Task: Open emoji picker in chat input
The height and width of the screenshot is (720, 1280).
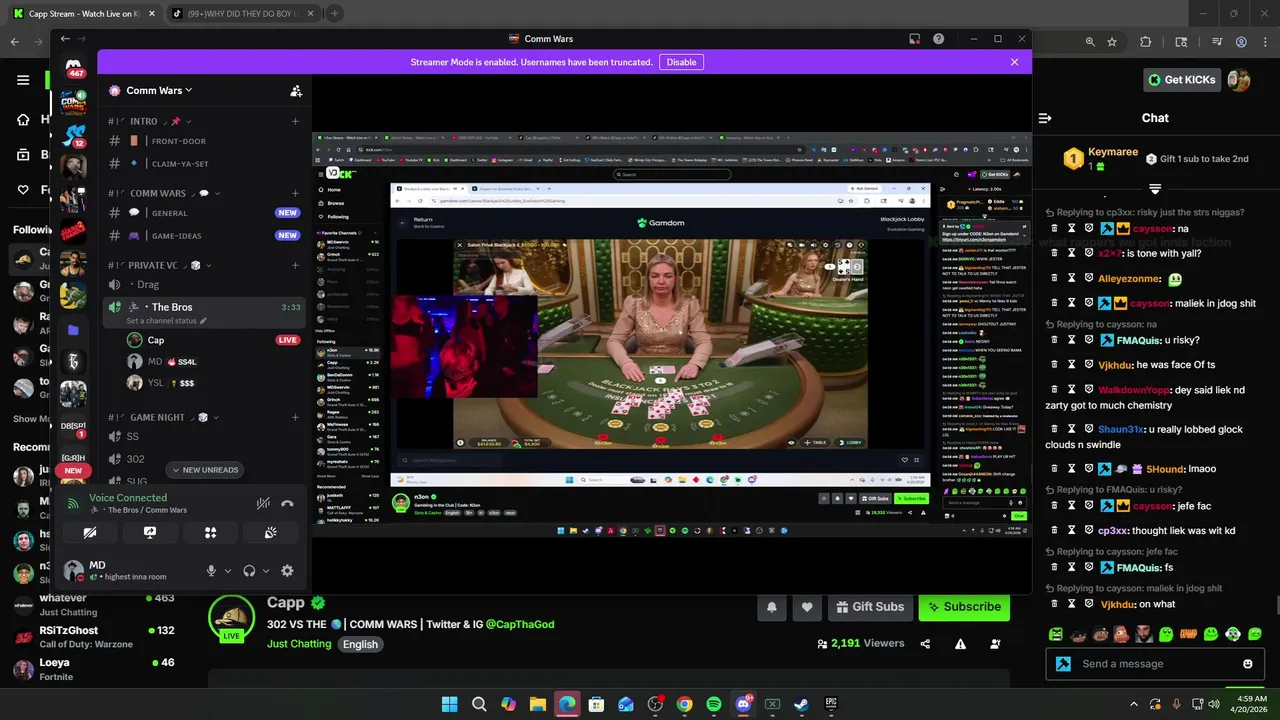Action: (x=1247, y=664)
